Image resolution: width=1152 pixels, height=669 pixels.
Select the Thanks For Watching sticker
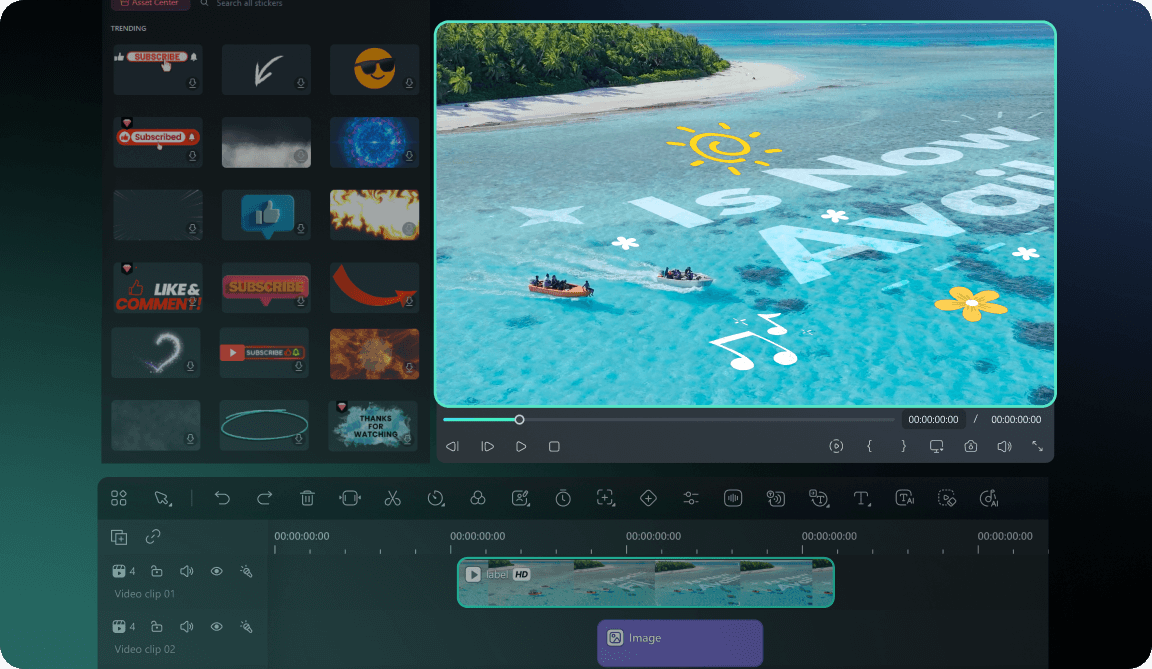pyautogui.click(x=373, y=425)
